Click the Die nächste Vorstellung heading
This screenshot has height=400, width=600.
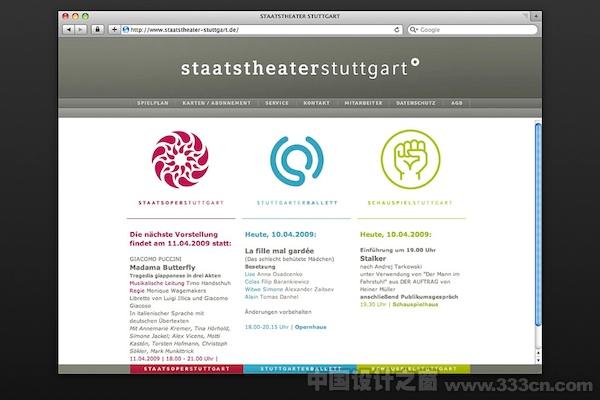(180, 239)
